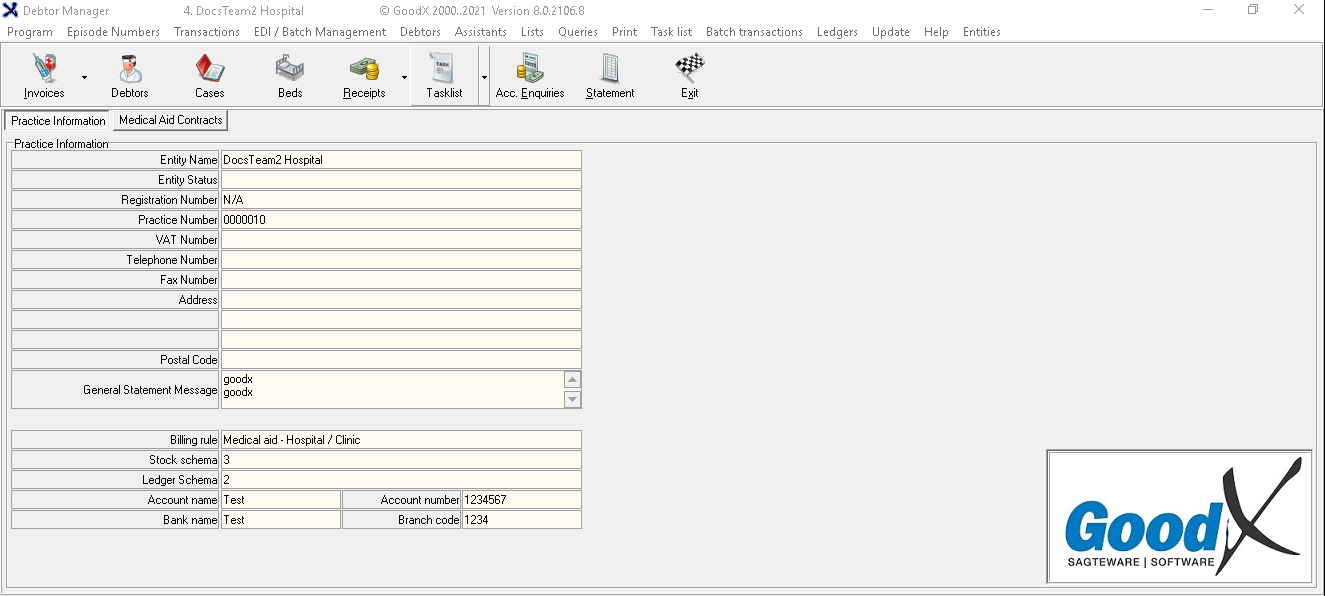Image resolution: width=1325 pixels, height=596 pixels.
Task: Expand the Tasklist dropdown arrow
Action: (x=484, y=77)
